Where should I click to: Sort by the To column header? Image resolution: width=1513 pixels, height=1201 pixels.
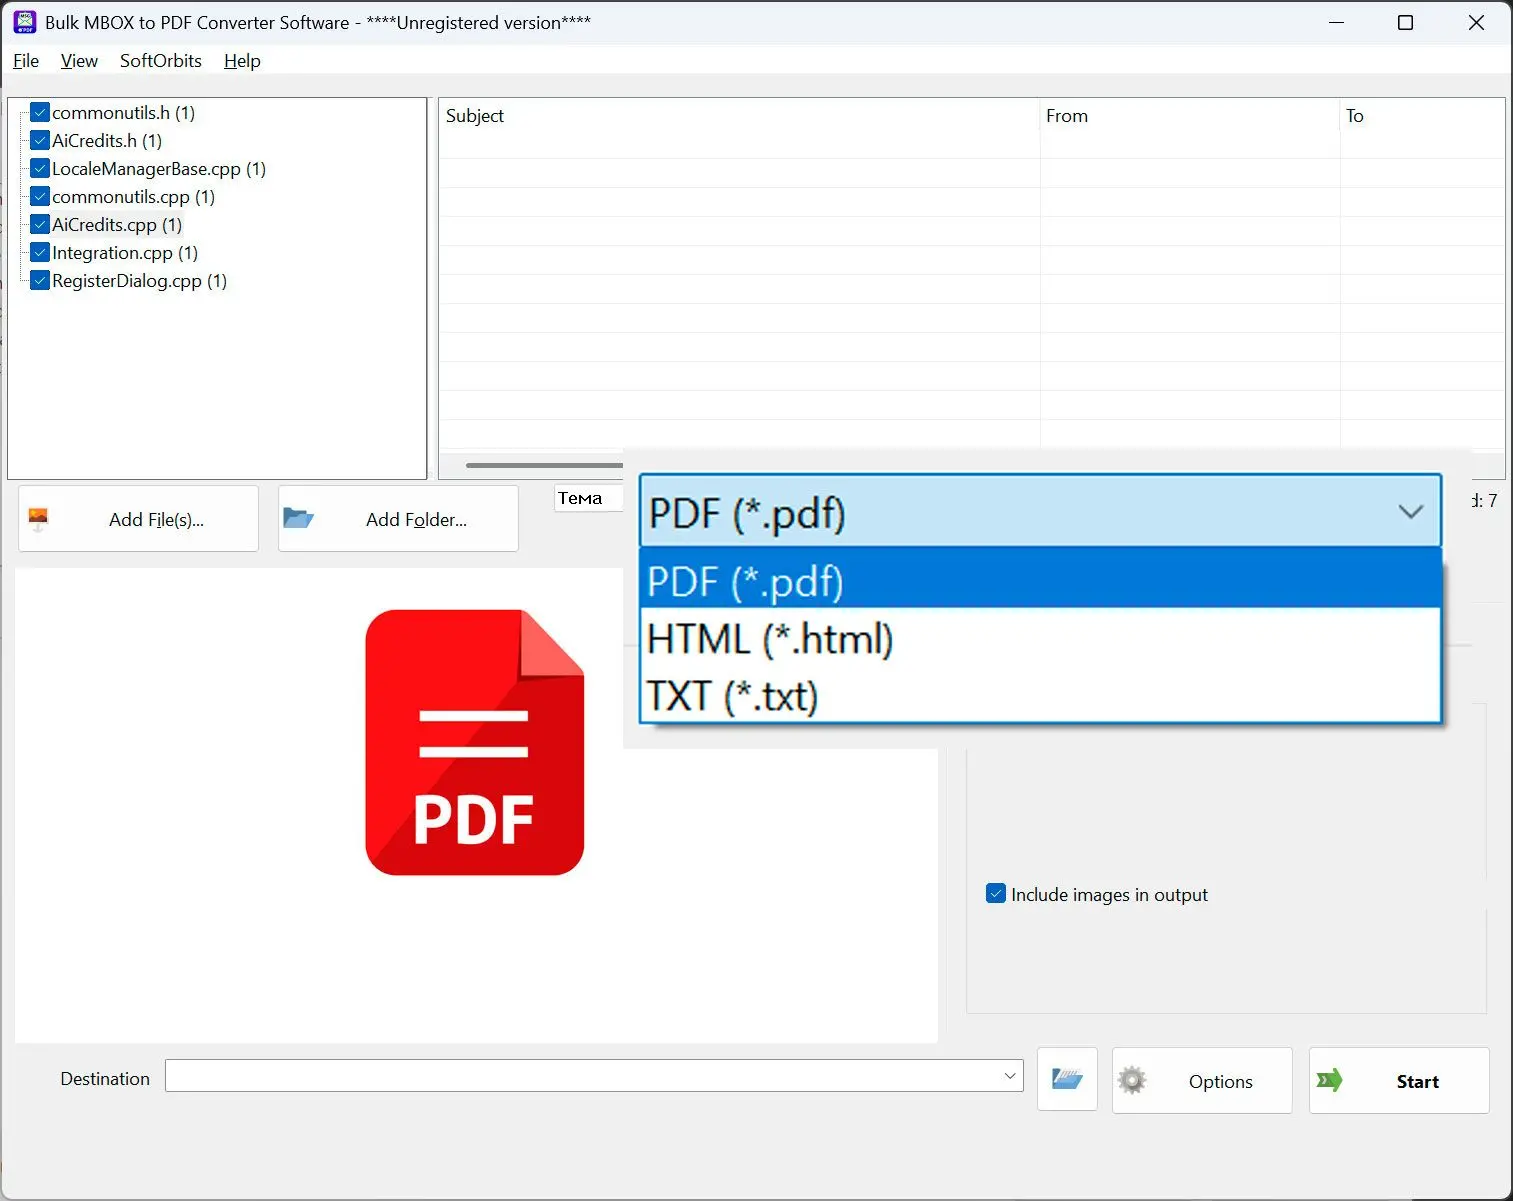coord(1422,116)
